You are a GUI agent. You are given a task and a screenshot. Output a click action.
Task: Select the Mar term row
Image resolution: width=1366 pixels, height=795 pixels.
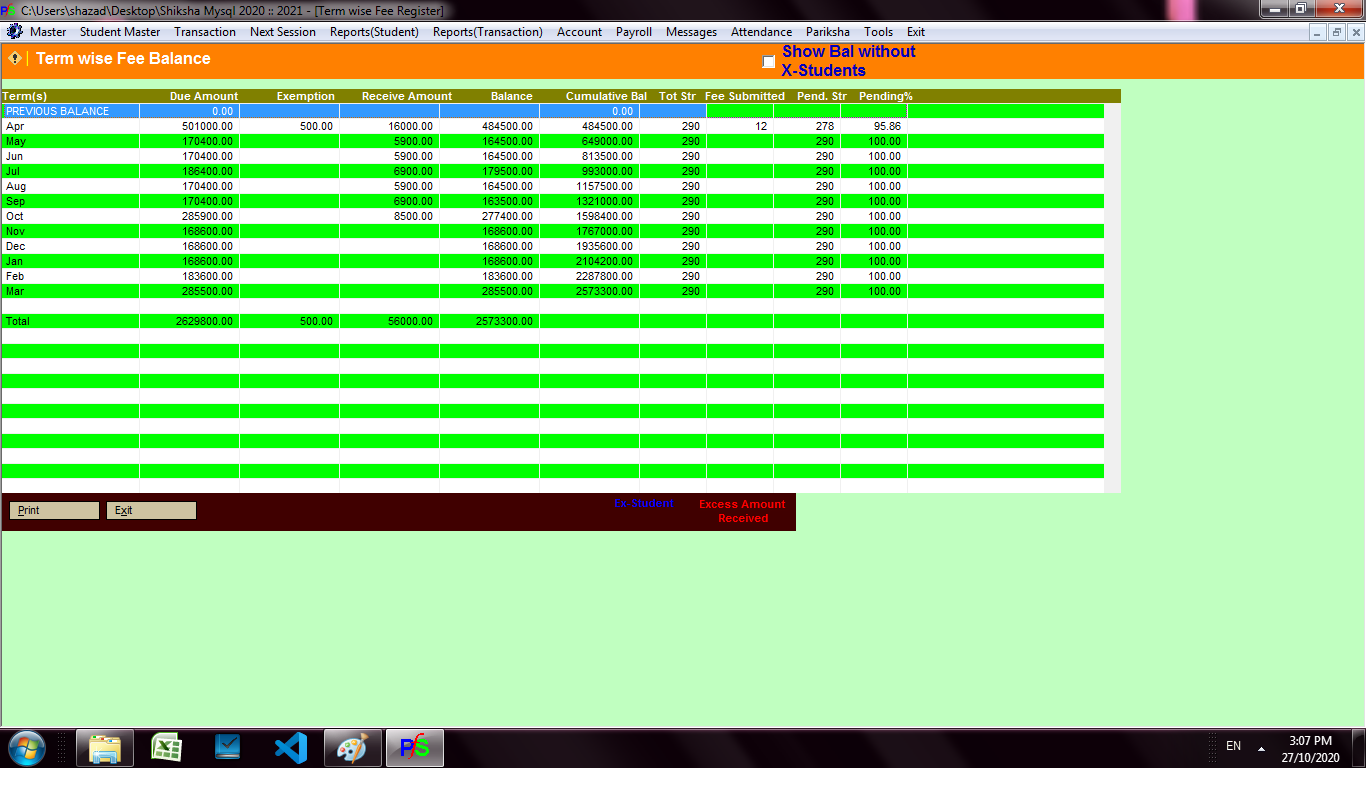(x=553, y=291)
